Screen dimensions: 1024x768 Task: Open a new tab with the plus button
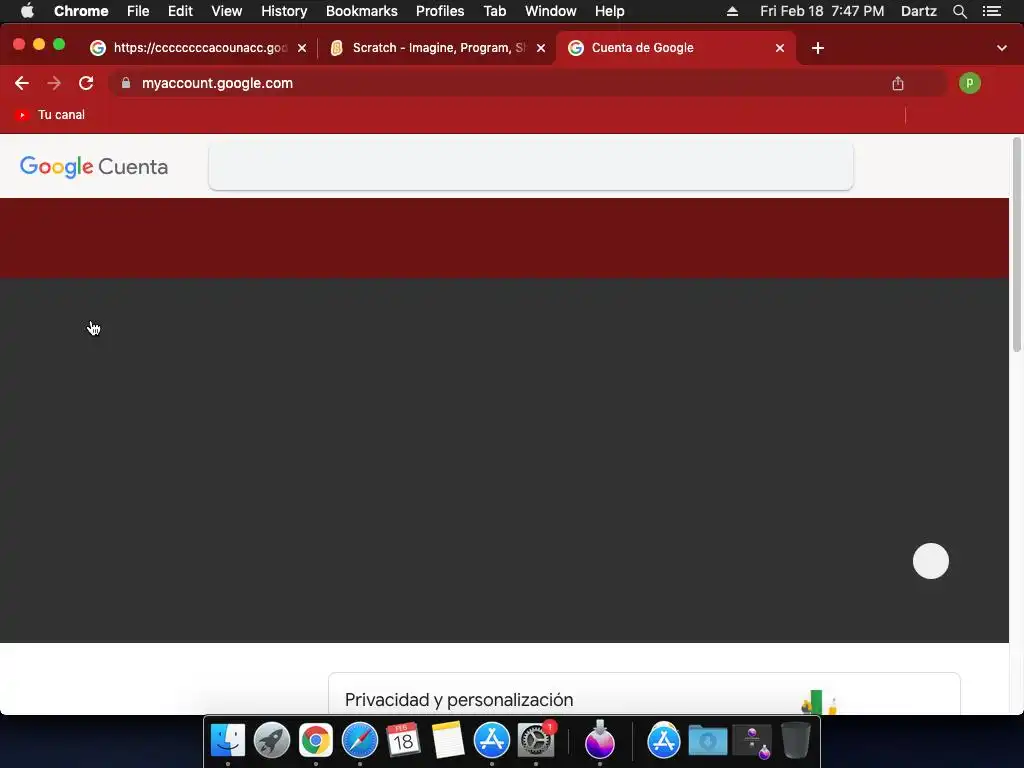pyautogui.click(x=818, y=48)
